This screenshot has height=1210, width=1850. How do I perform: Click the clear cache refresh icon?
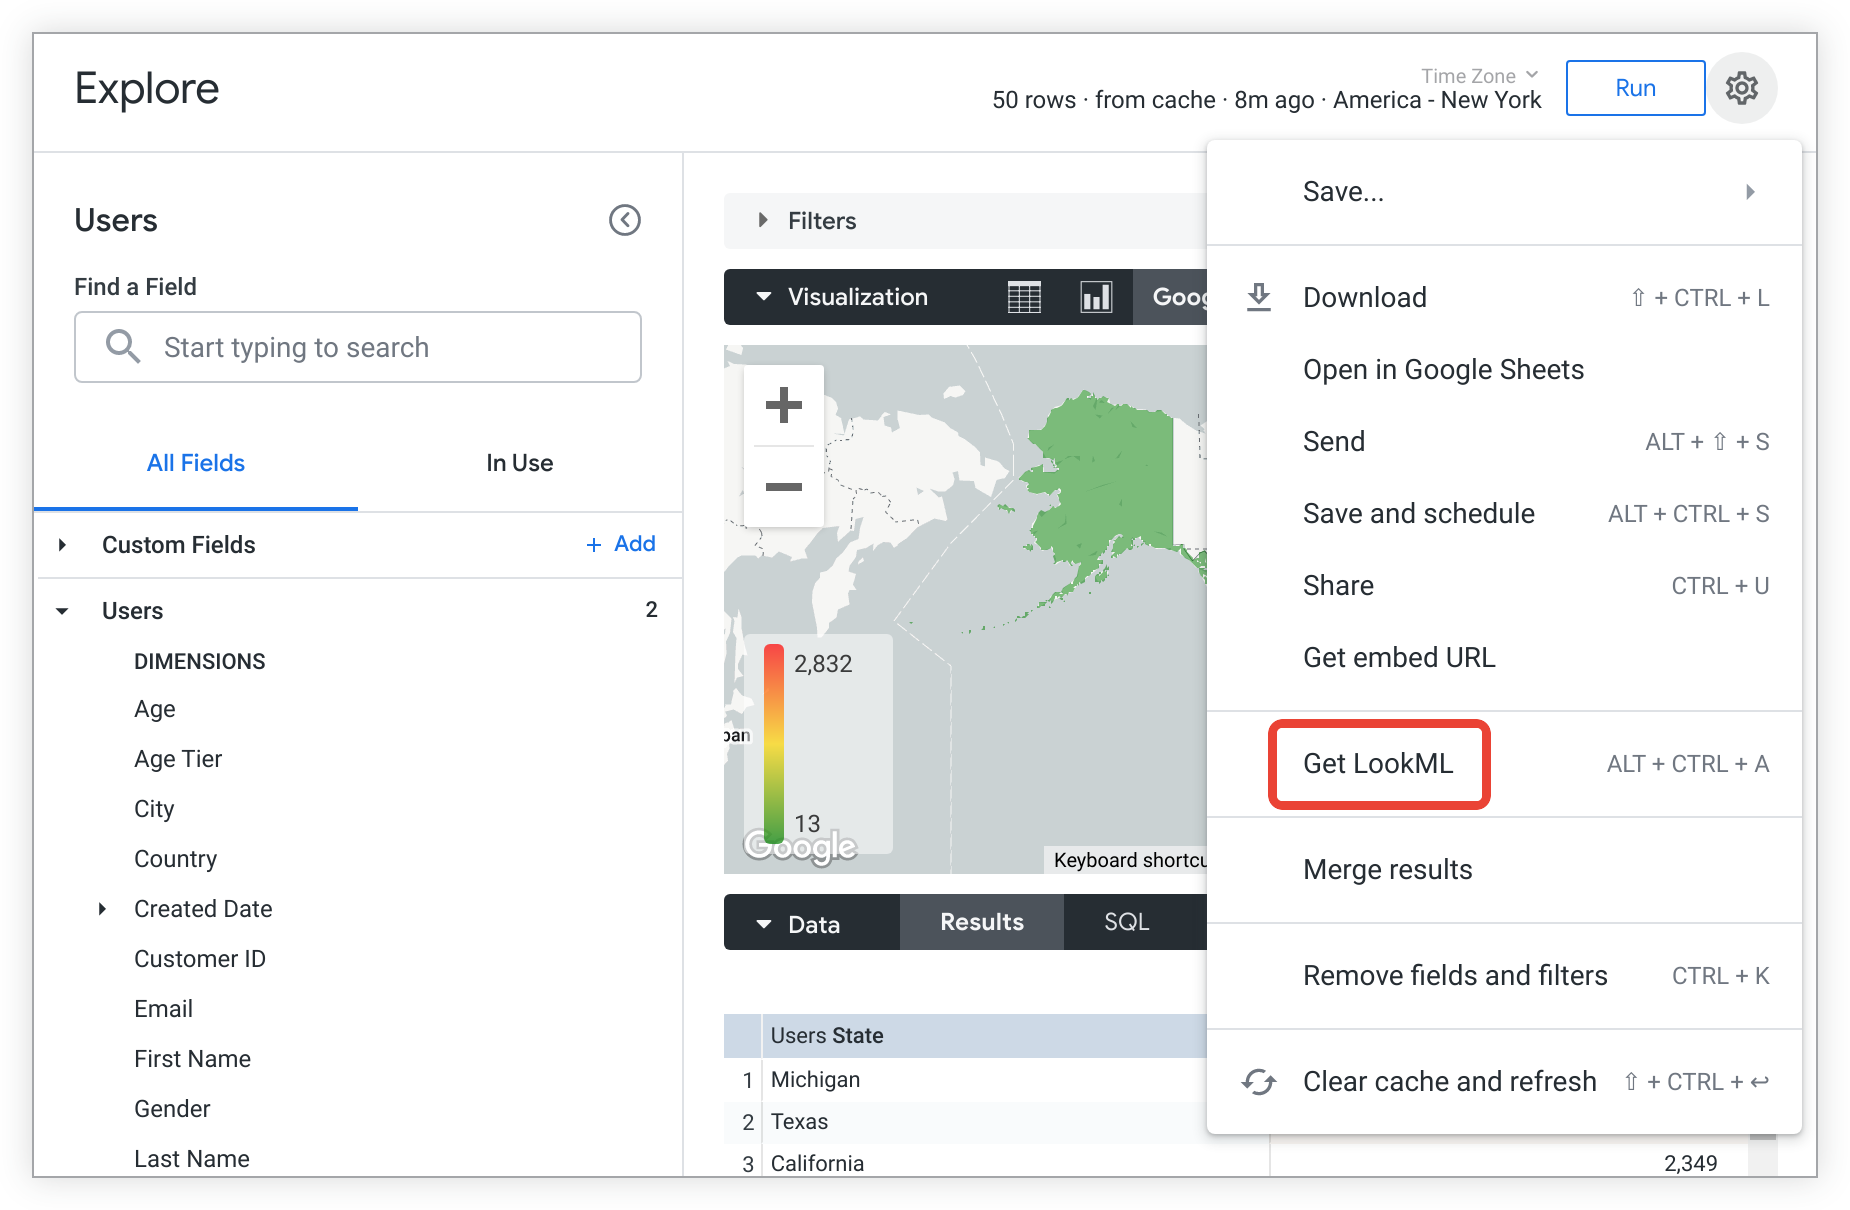pos(1259,1081)
